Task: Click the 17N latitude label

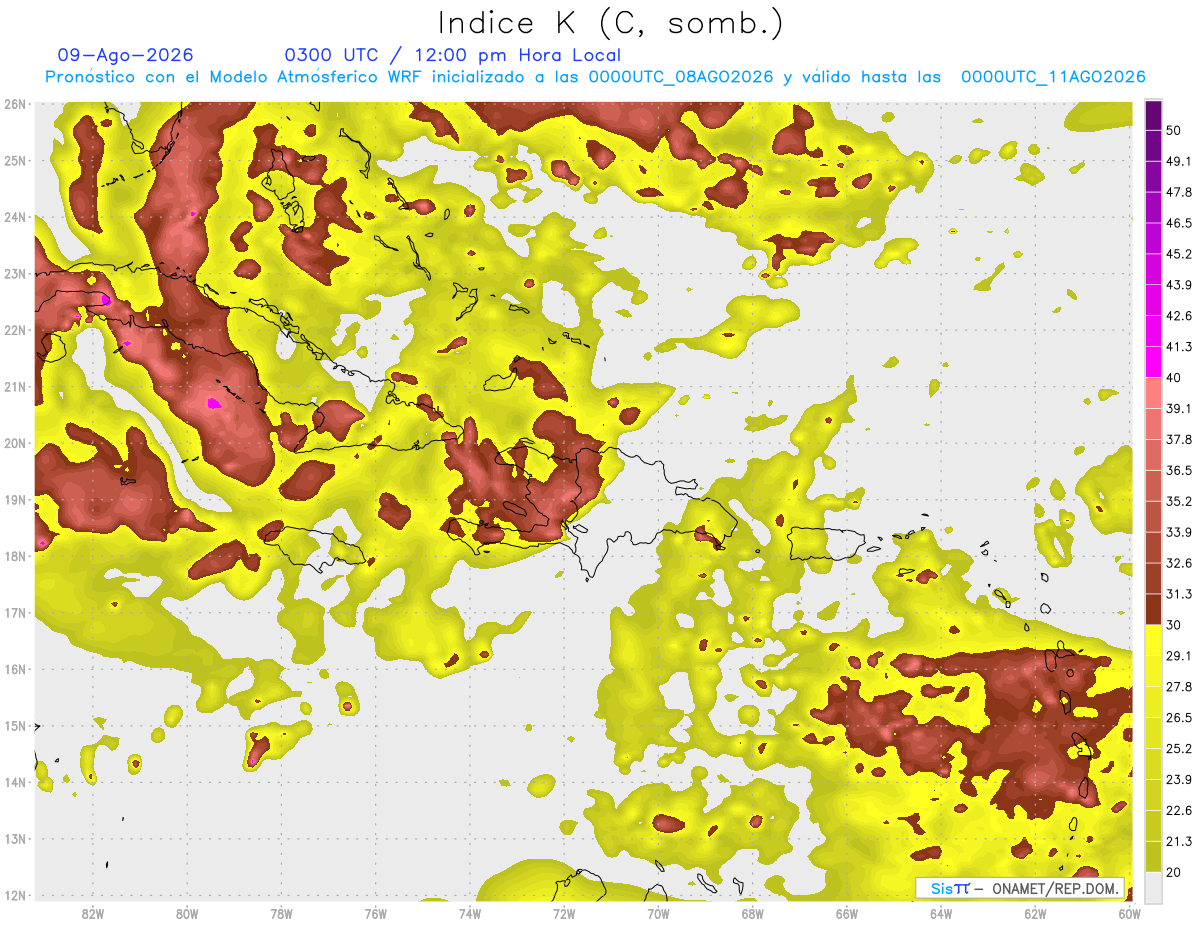Action: click(15, 613)
